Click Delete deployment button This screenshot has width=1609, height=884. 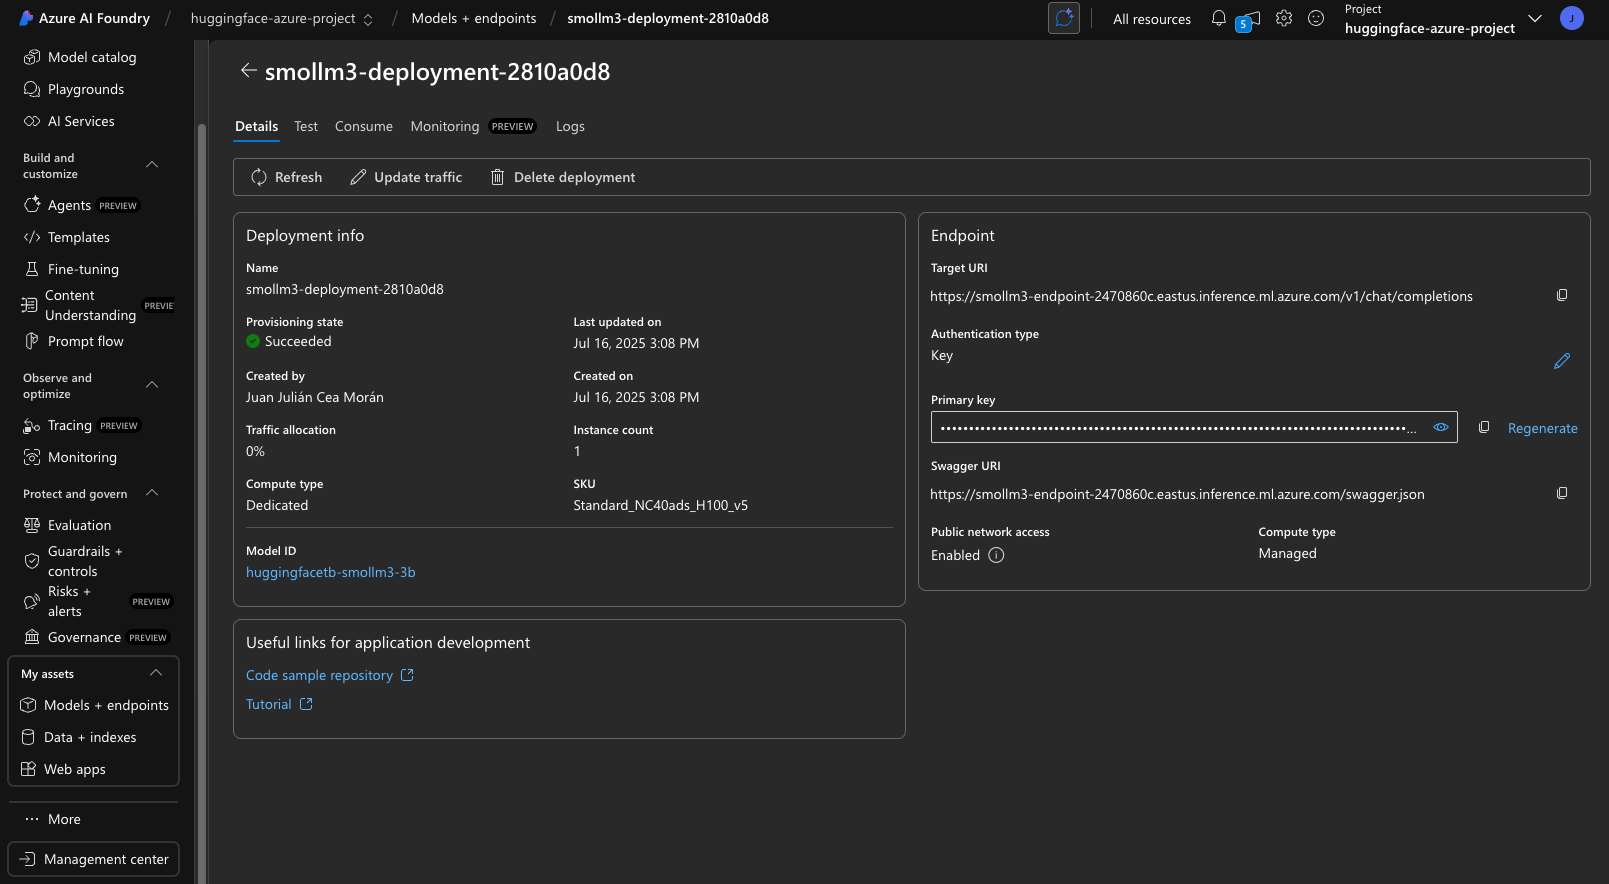coord(563,177)
